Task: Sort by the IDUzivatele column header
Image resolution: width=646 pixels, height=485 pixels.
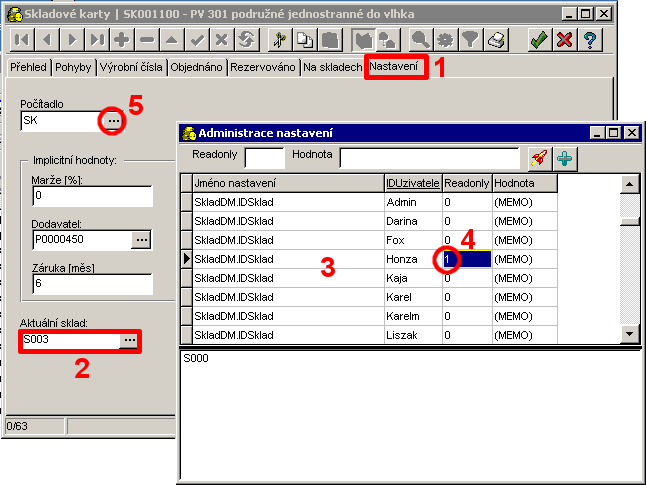Action: coord(412,184)
